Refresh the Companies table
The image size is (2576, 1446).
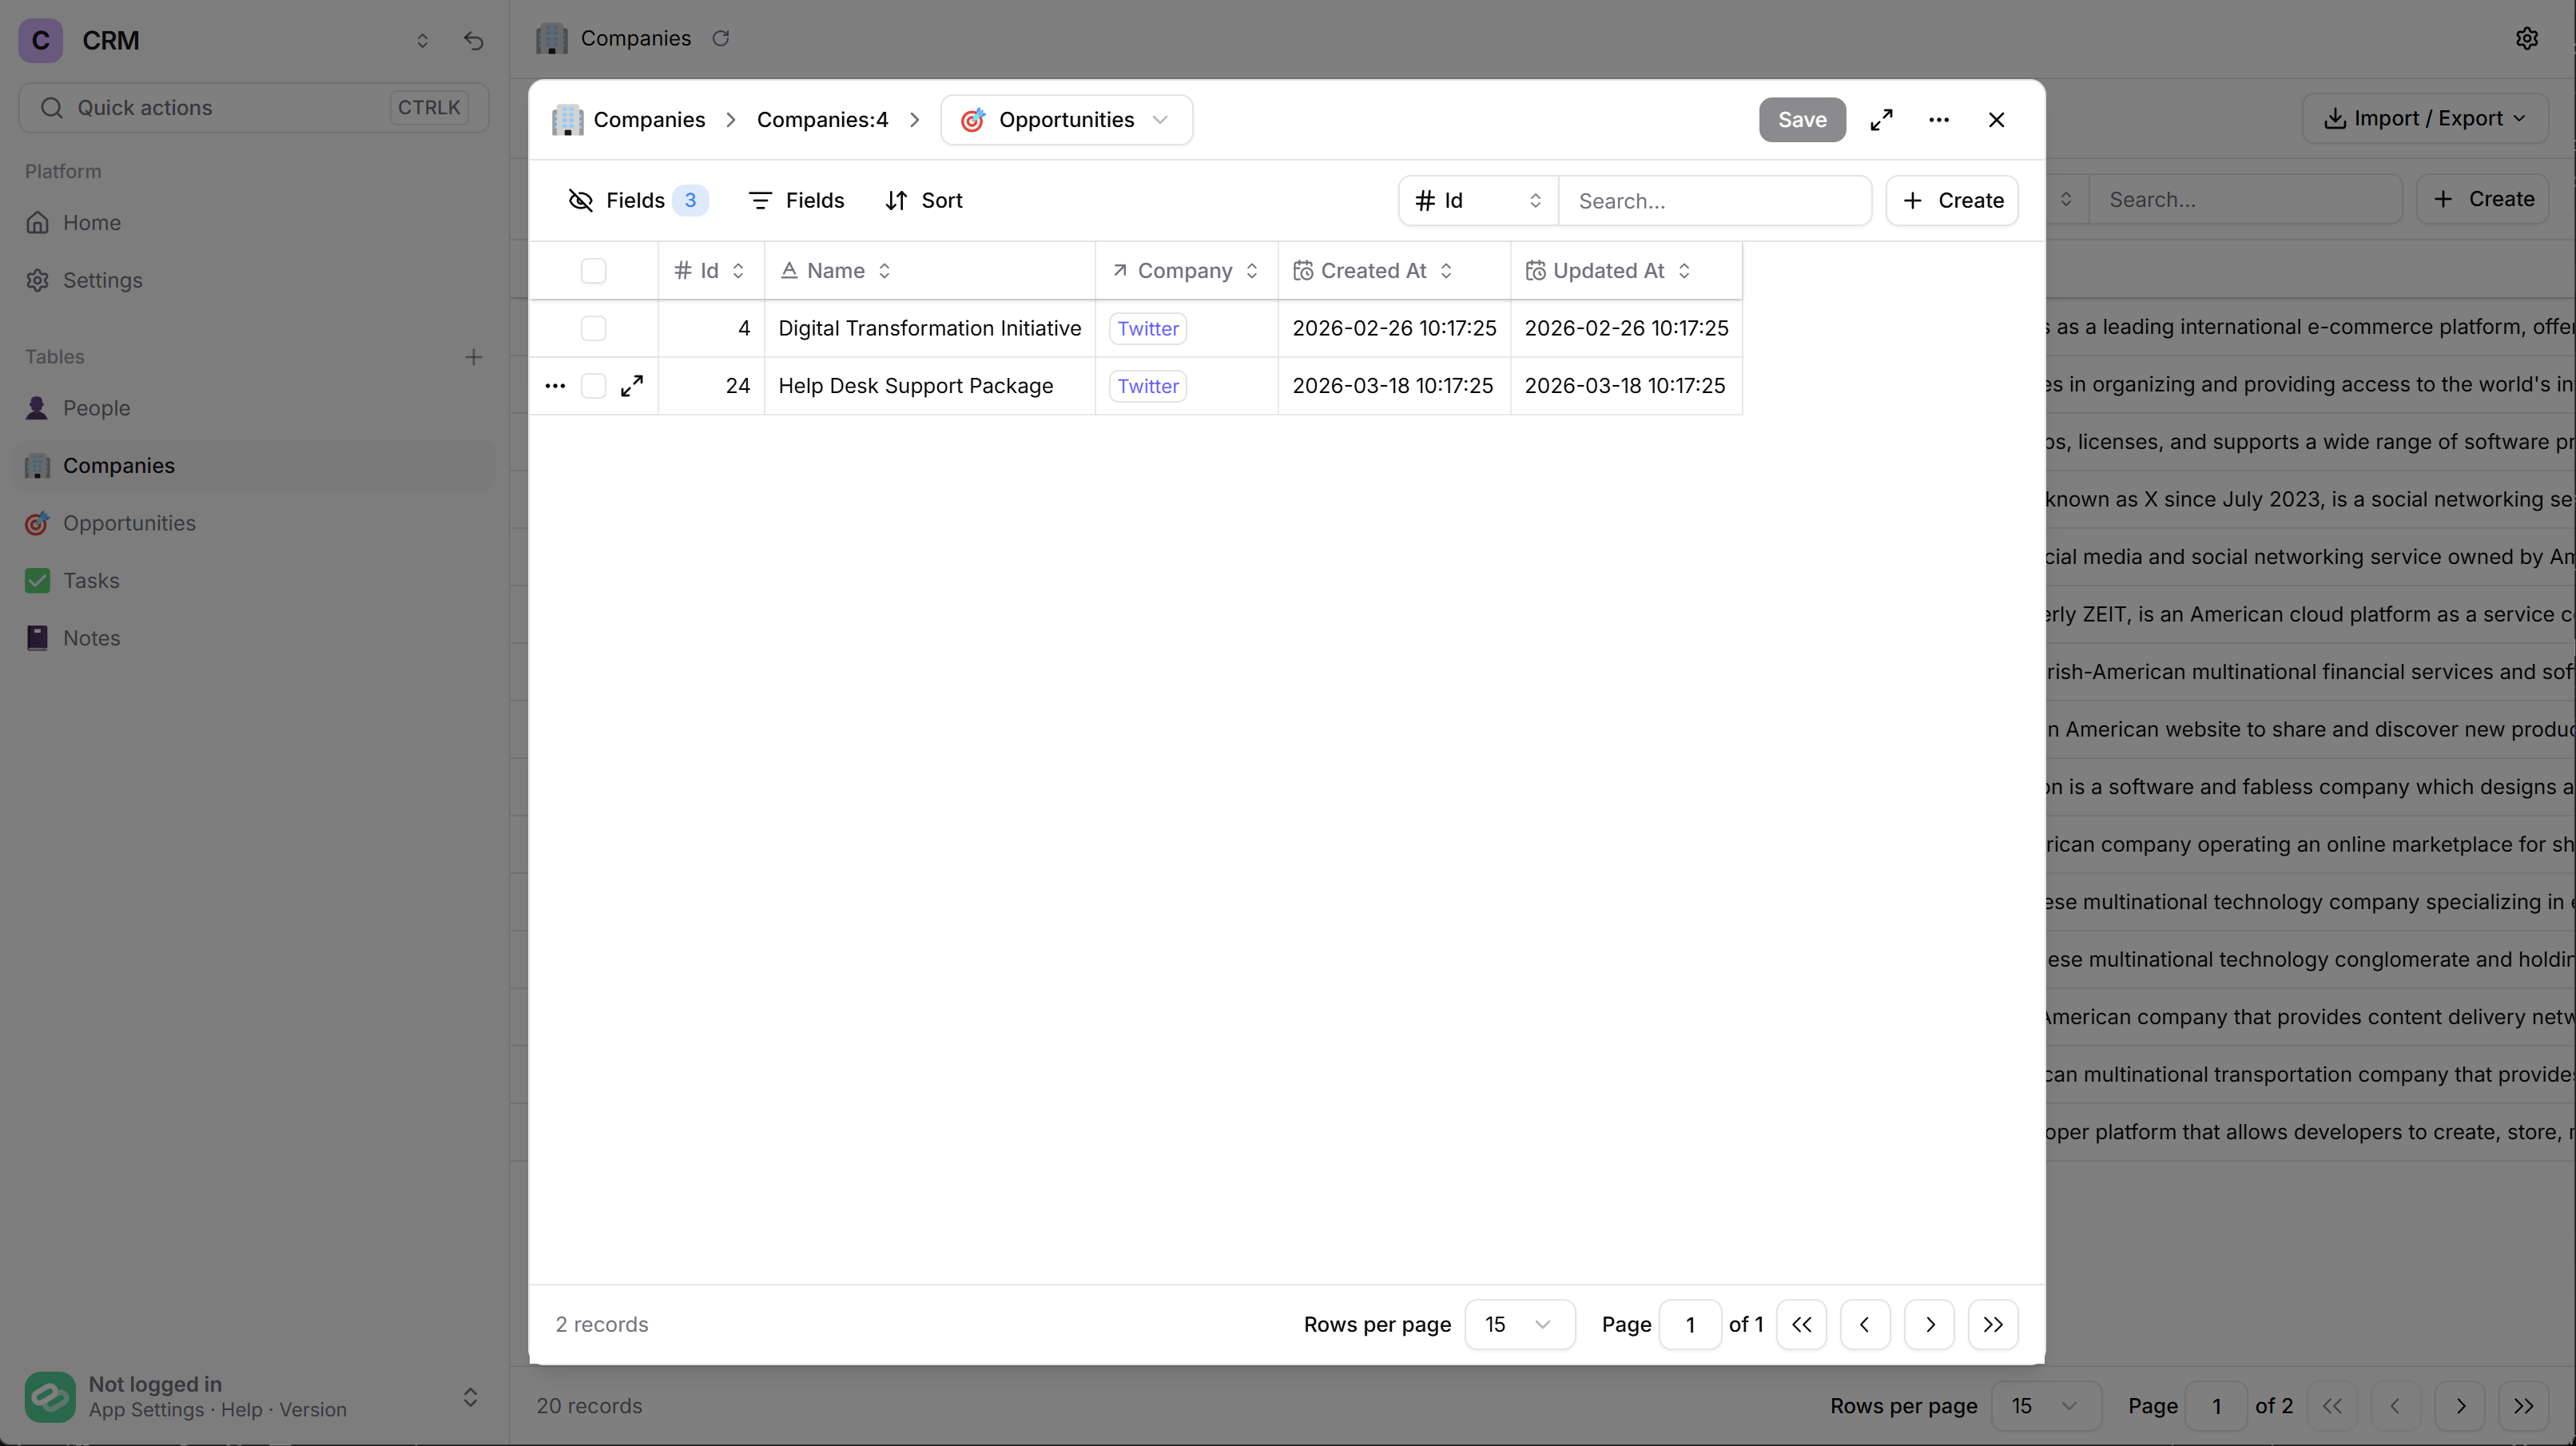tap(720, 38)
